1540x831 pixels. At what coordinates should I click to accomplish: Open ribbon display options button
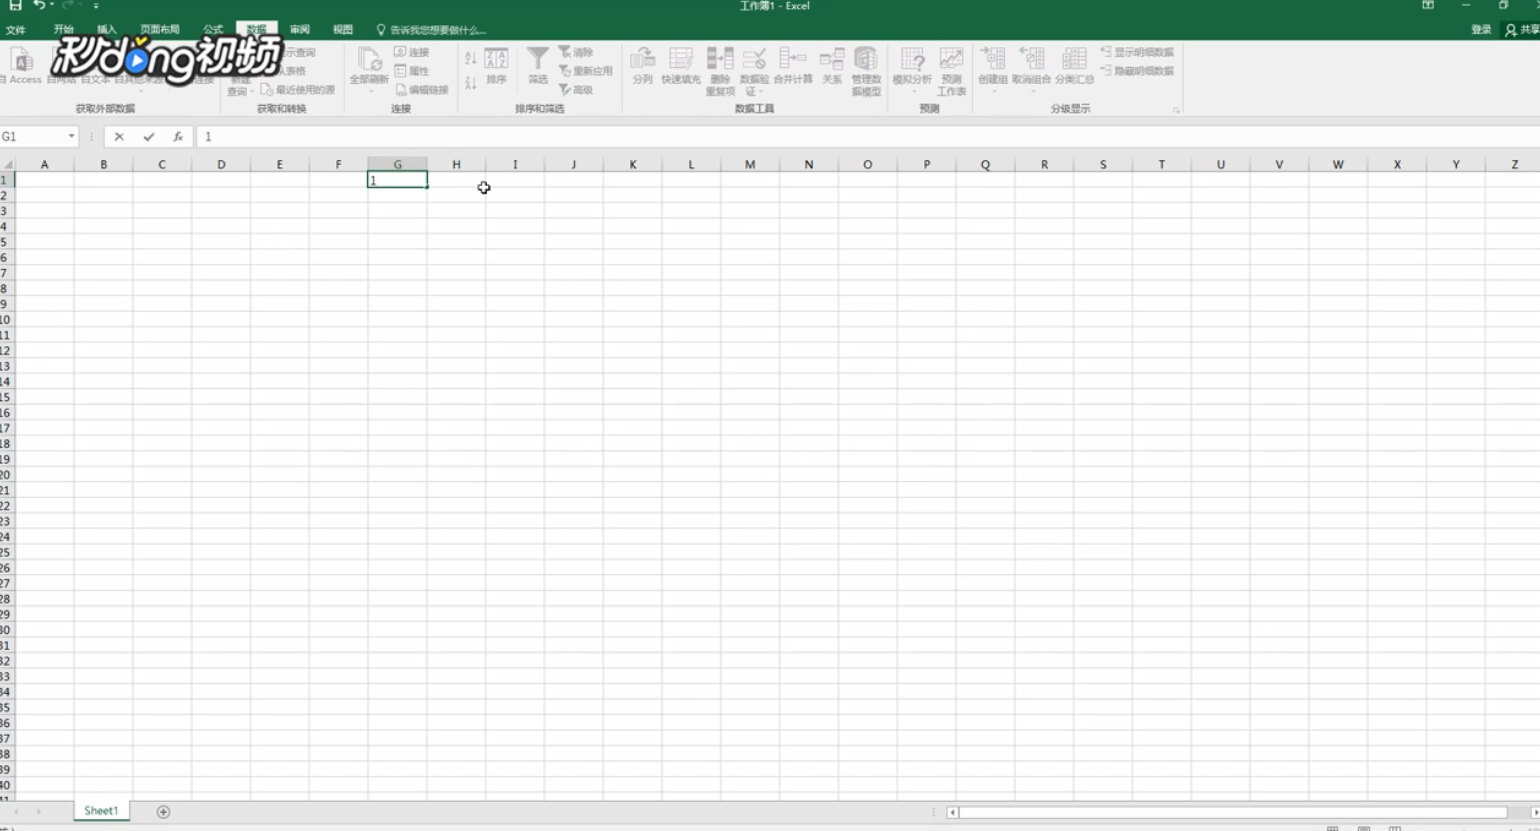pyautogui.click(x=1428, y=6)
